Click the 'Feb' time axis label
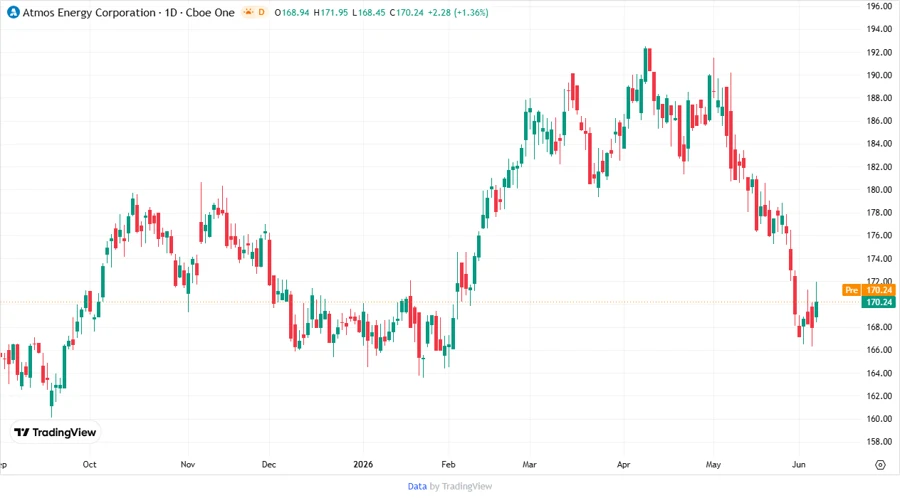Screen dimensions: 900x498 point(448,464)
